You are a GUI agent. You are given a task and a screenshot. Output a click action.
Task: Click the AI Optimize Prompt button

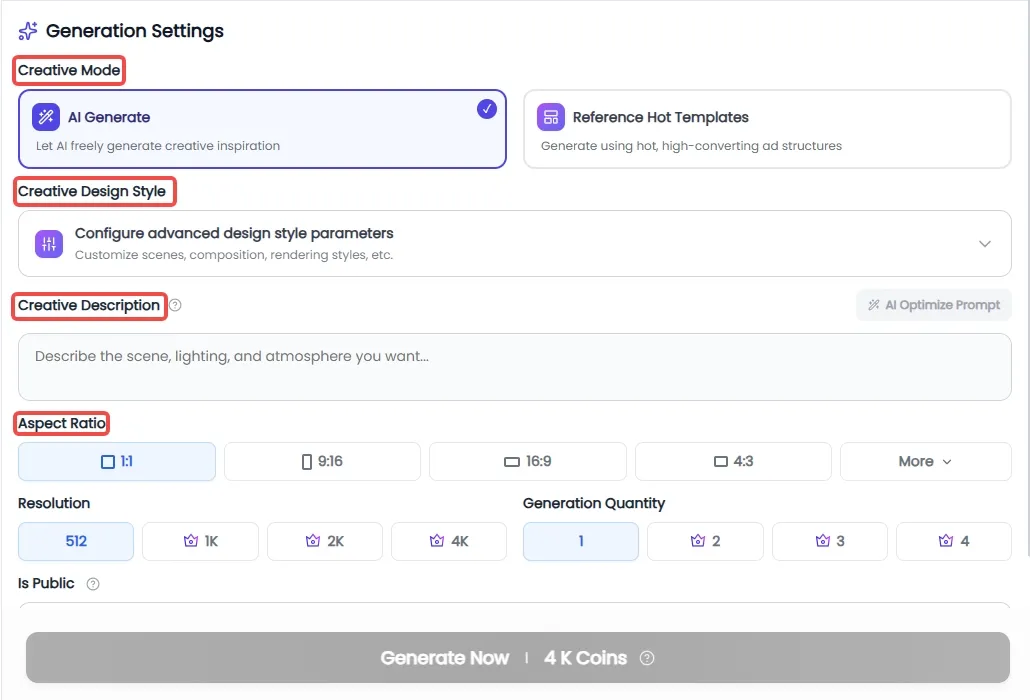[x=933, y=305]
